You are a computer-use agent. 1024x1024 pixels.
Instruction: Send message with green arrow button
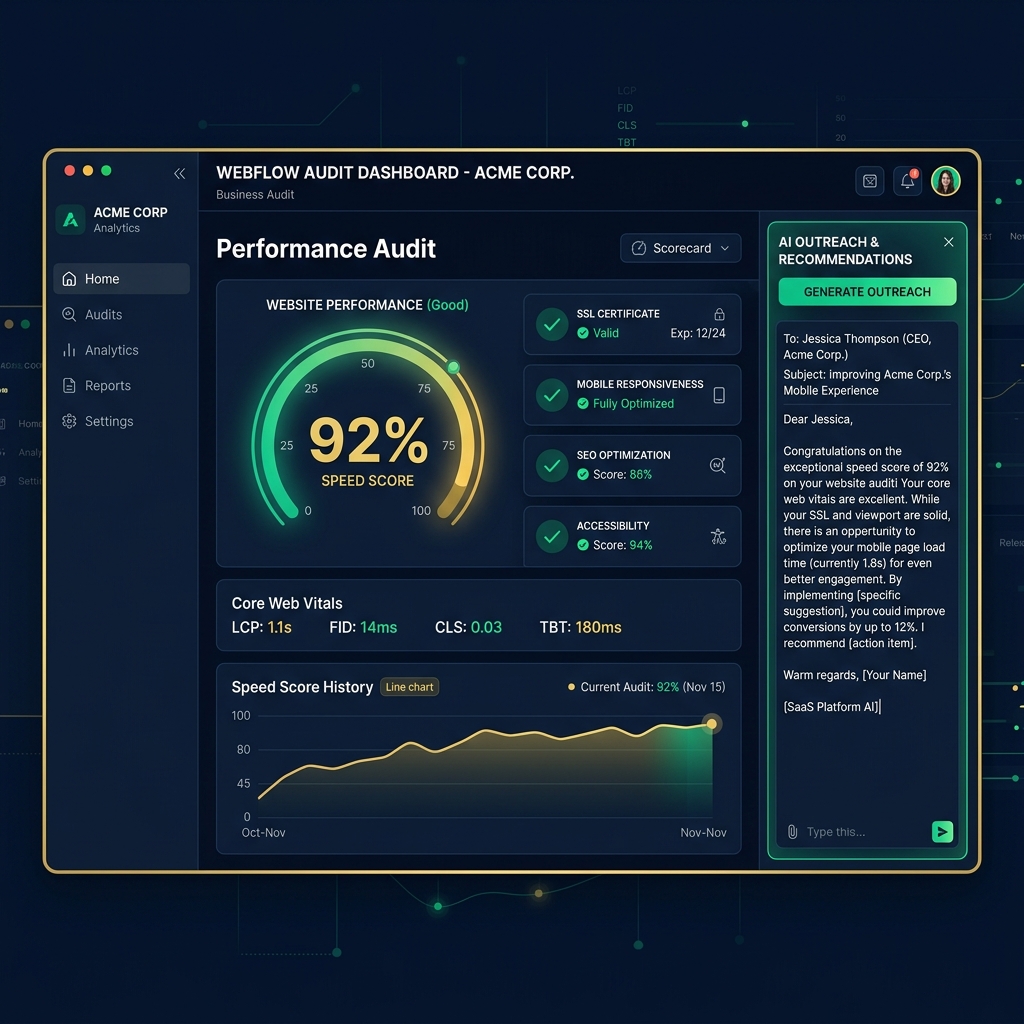(x=942, y=832)
